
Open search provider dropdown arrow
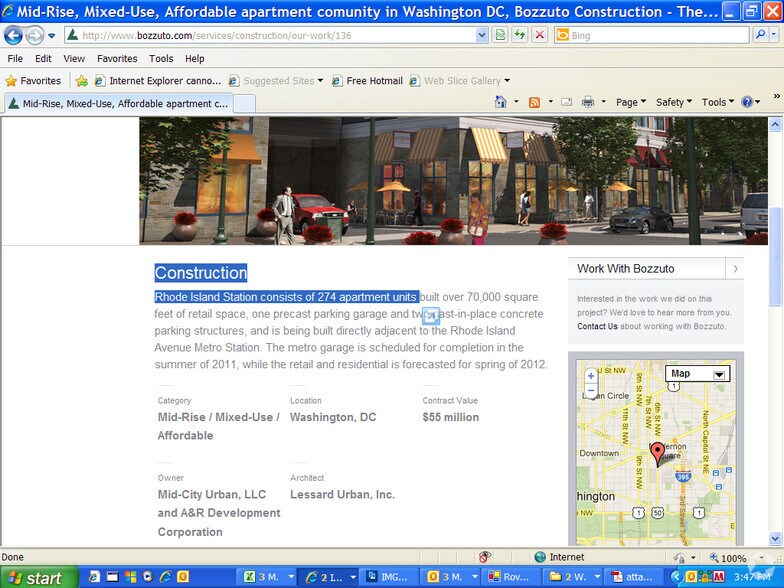coord(774,35)
